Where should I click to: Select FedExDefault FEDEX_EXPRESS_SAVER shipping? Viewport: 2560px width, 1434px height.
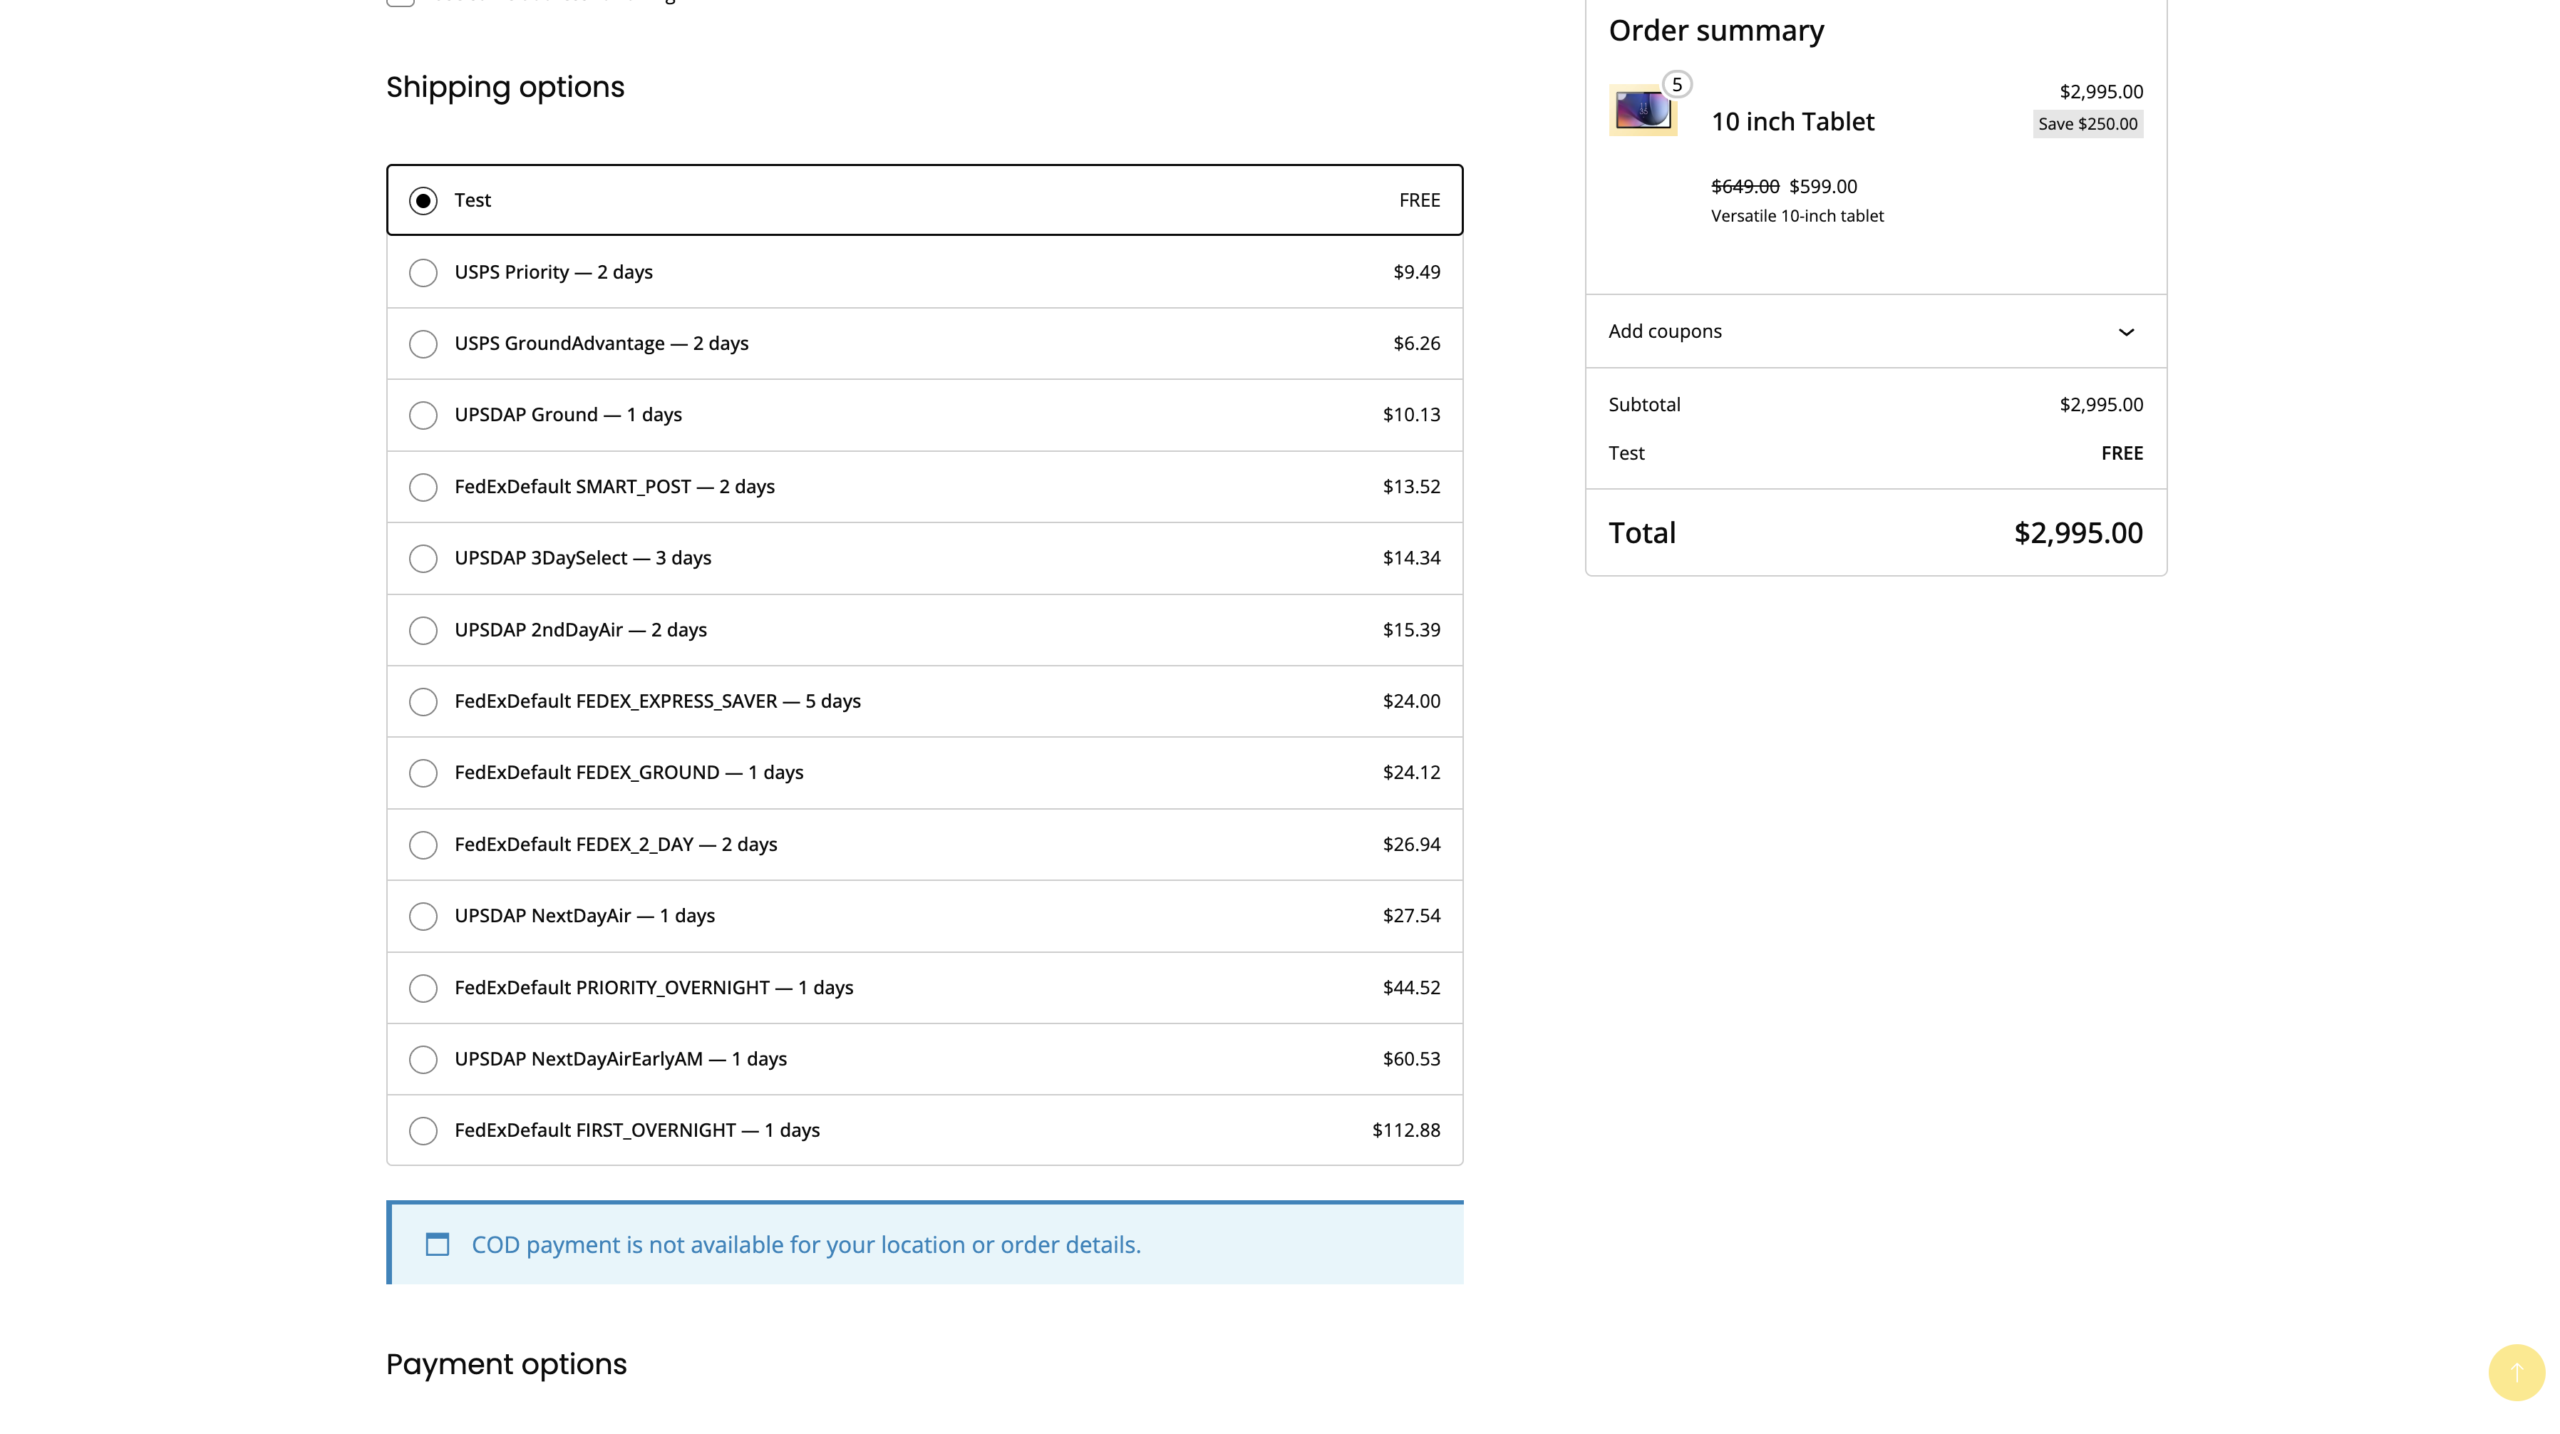423,701
